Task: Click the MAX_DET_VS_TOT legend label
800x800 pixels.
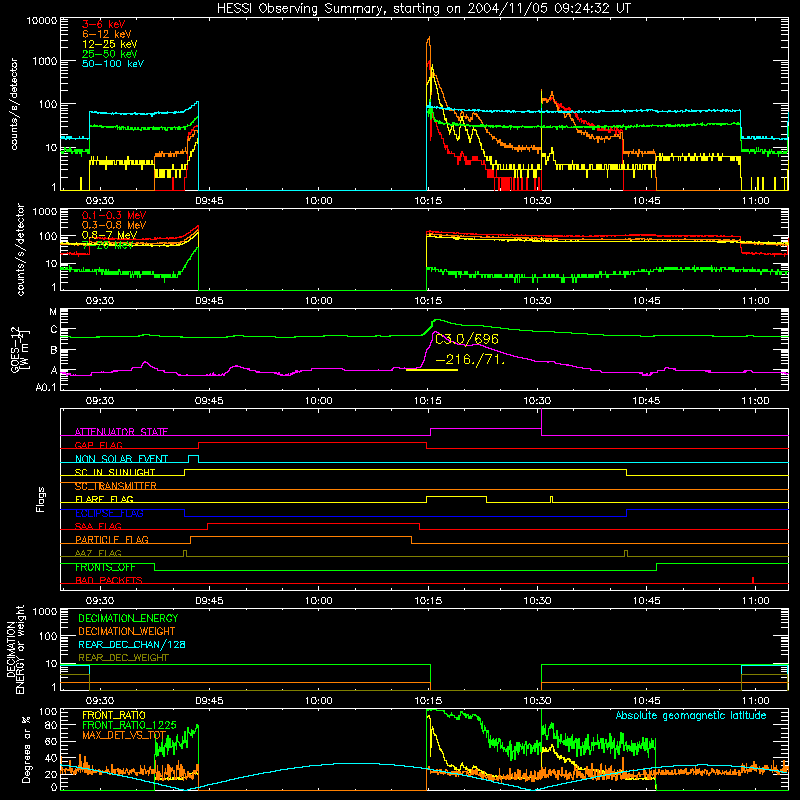Action: point(124,736)
